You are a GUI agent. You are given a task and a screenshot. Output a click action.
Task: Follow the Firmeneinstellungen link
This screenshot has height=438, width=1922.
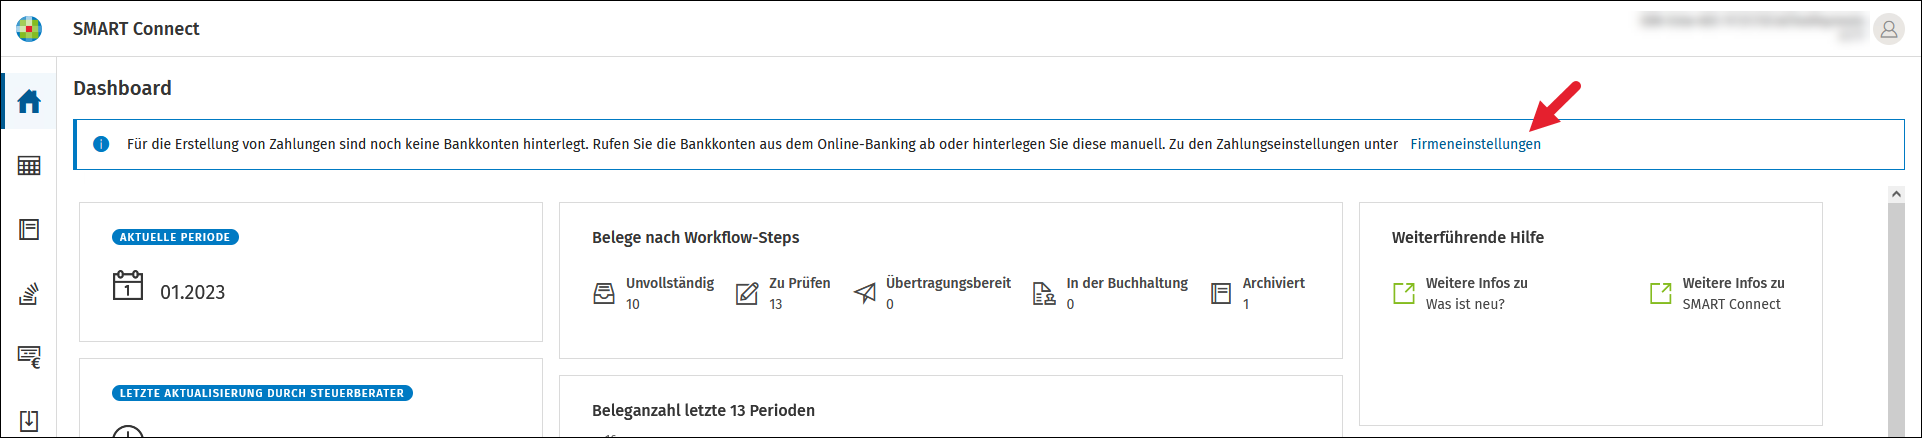click(1475, 144)
